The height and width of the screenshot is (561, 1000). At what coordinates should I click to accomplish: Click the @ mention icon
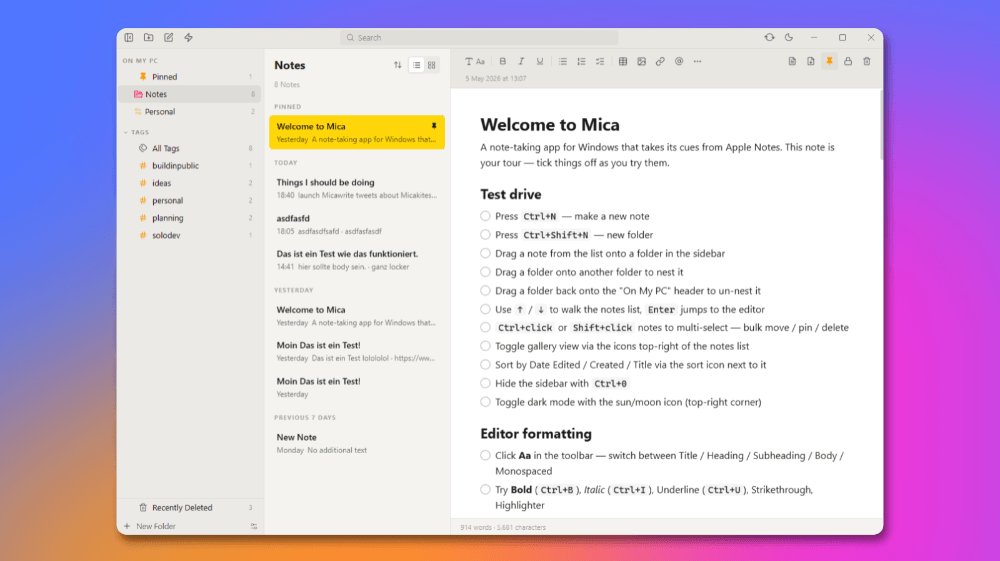[x=679, y=62]
